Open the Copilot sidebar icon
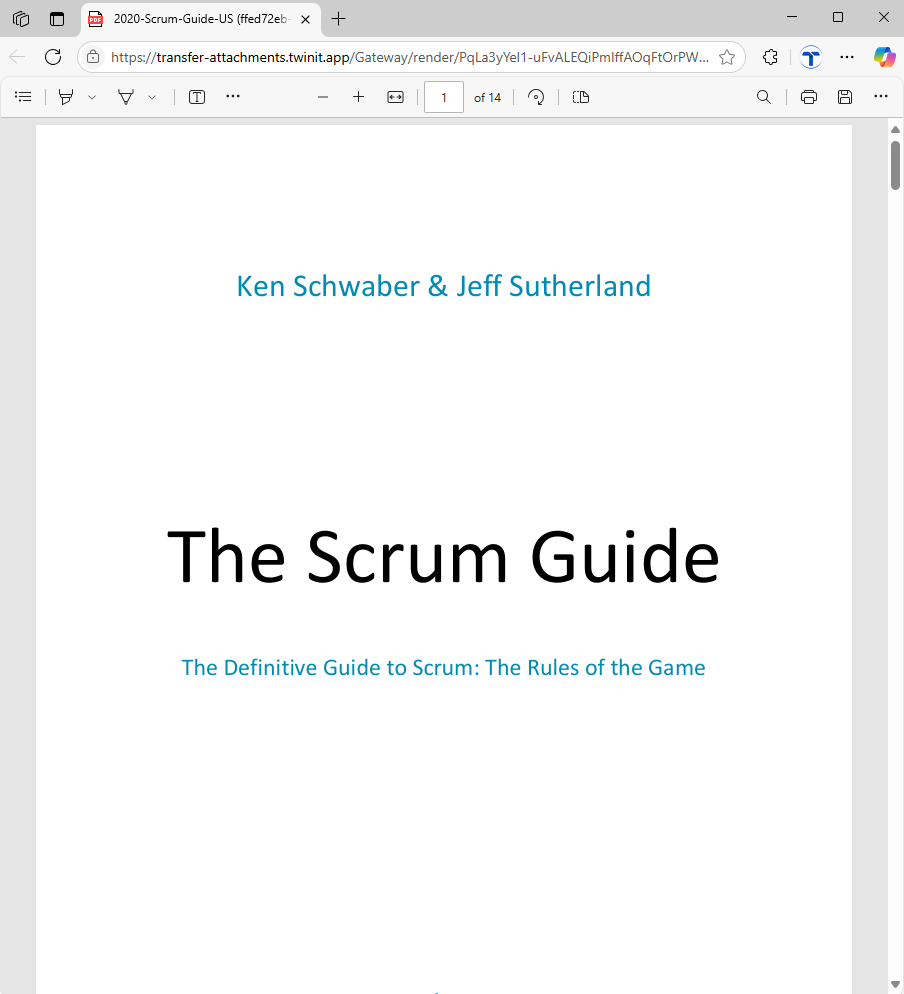 tap(884, 57)
